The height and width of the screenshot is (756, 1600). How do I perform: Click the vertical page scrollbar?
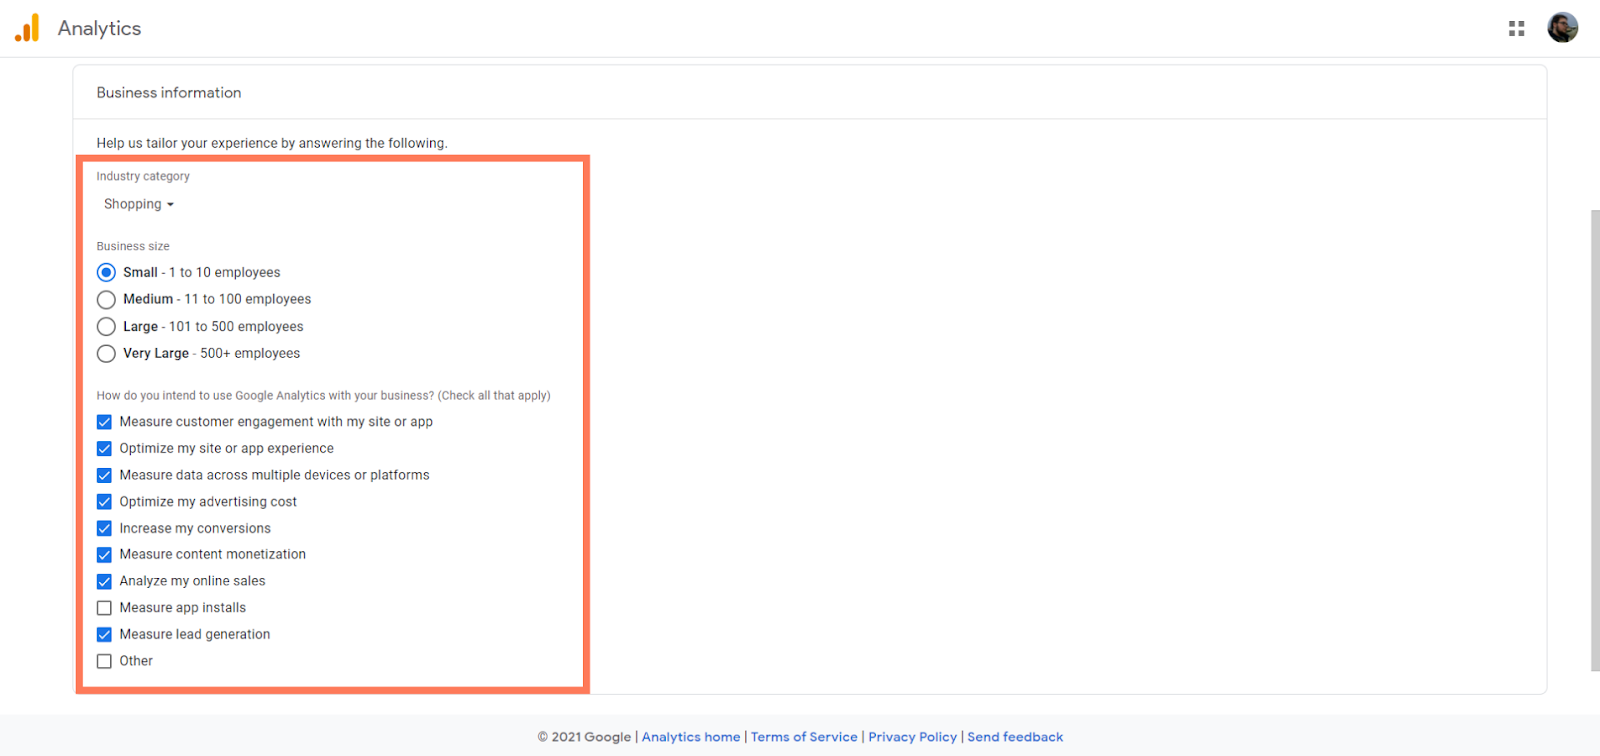pos(1594,440)
